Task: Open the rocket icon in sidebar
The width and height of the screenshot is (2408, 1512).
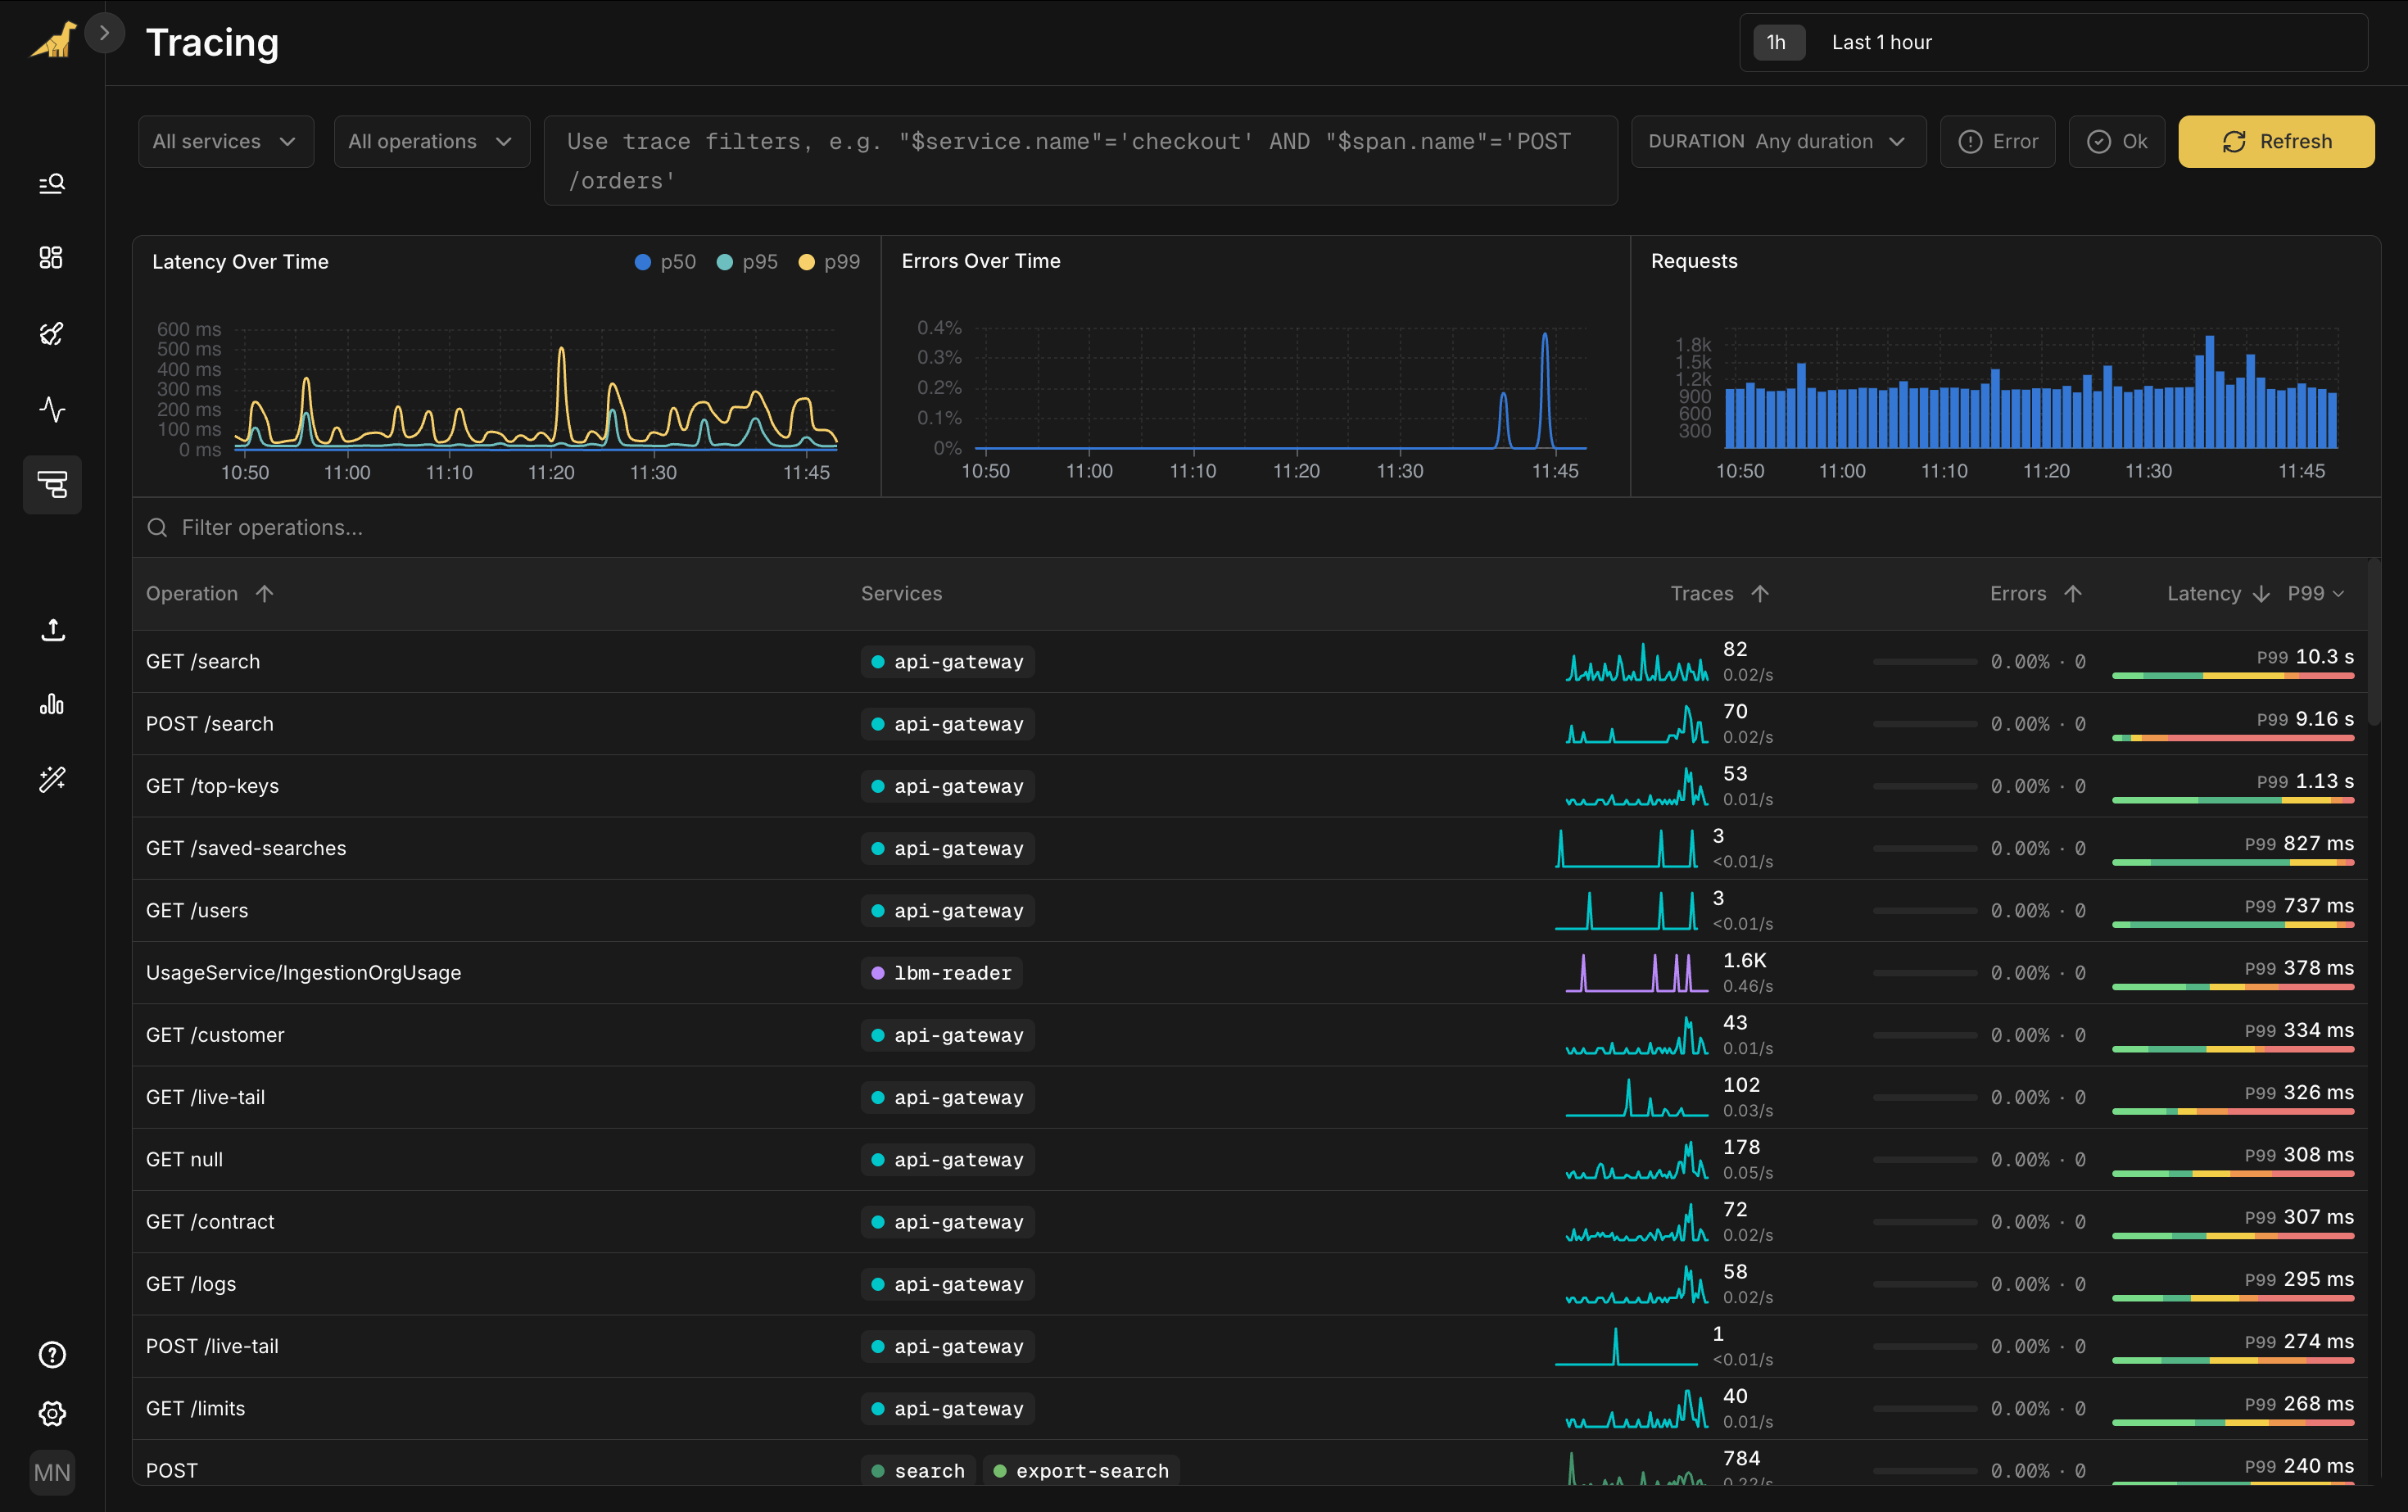Action: pyautogui.click(x=52, y=334)
